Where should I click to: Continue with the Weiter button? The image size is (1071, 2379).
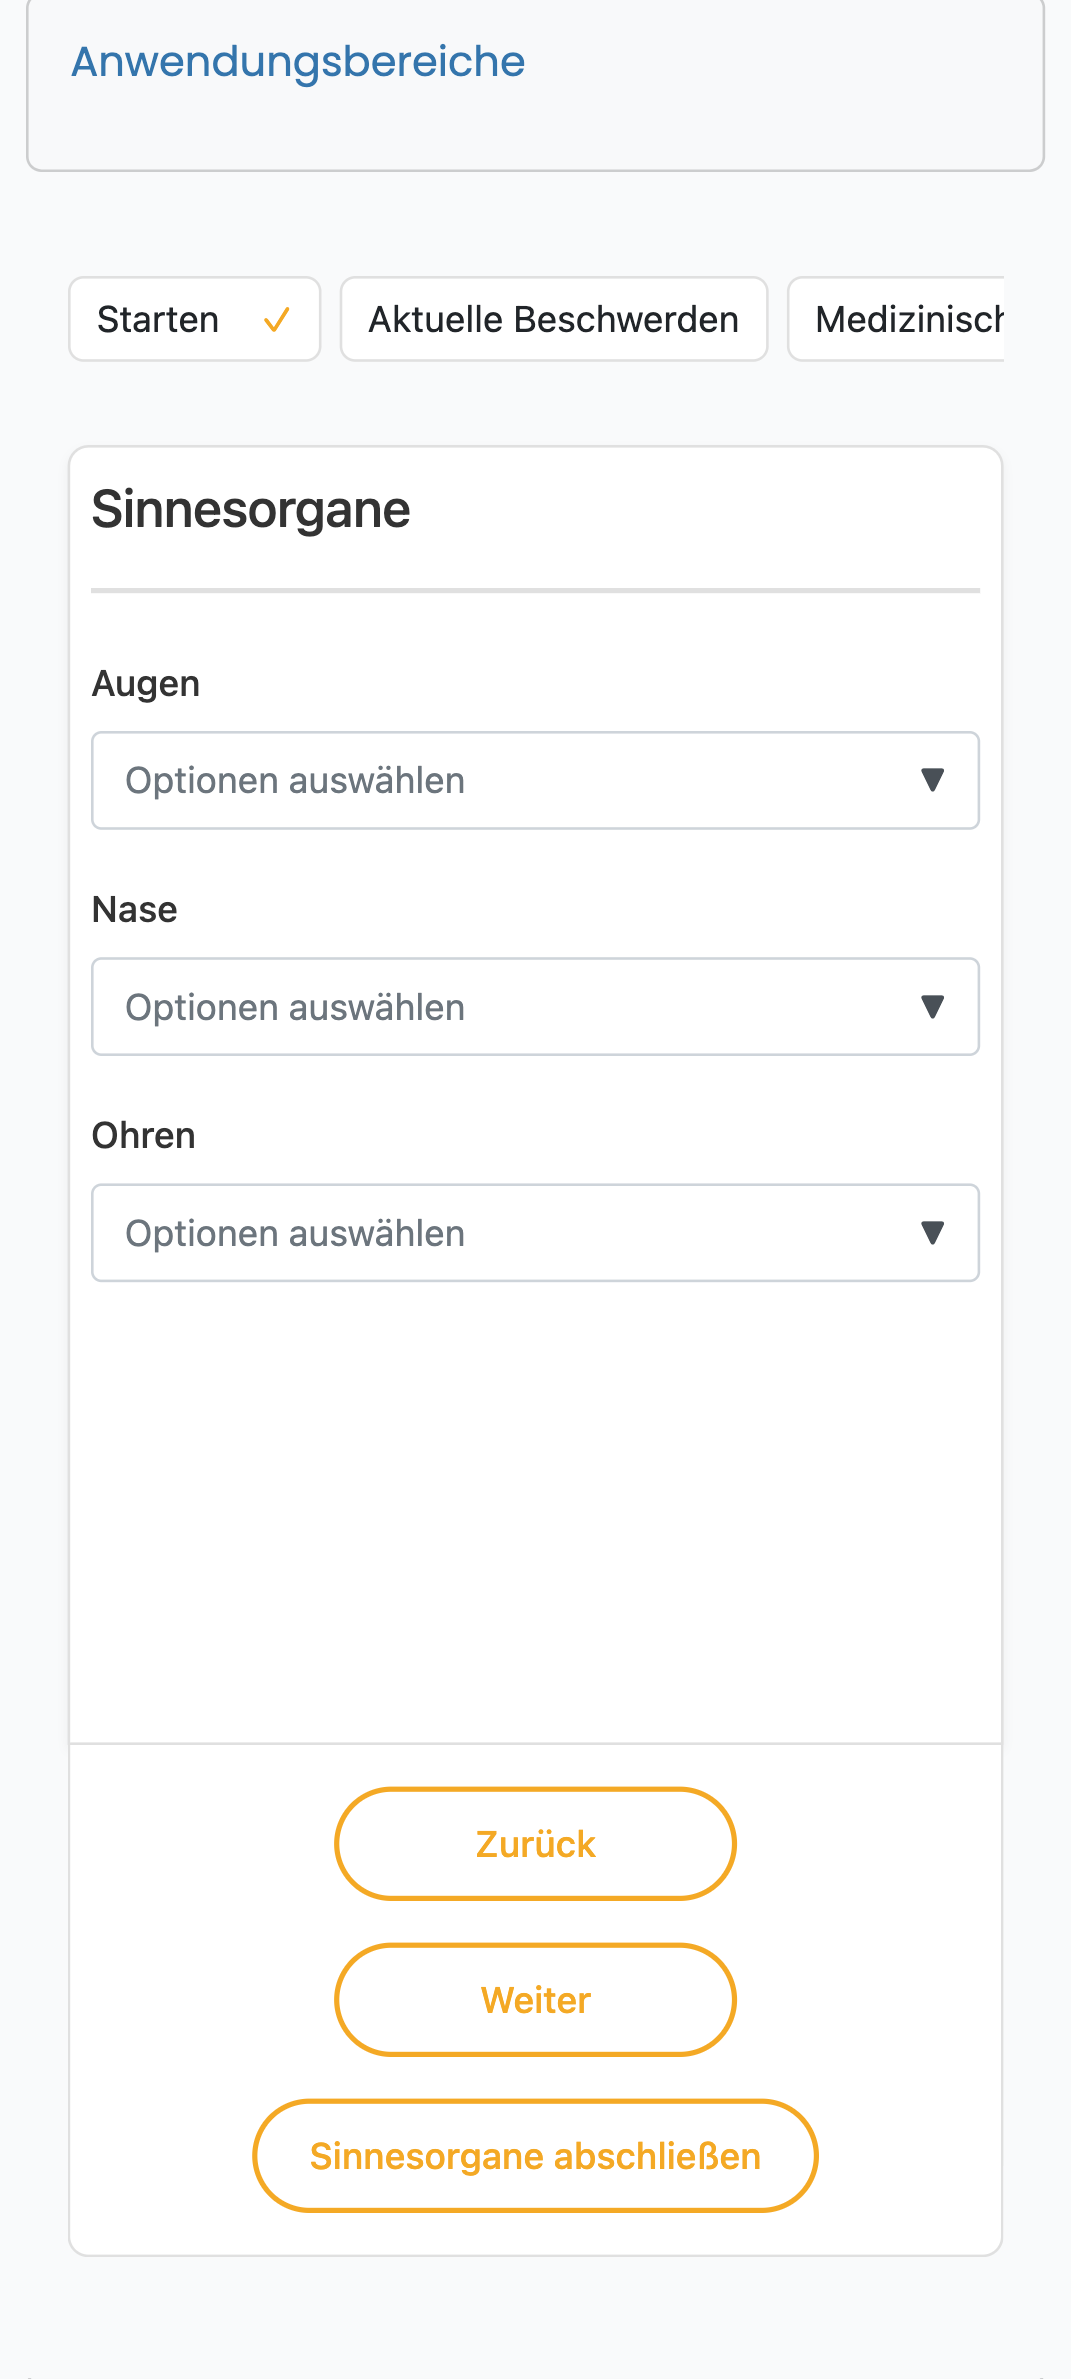(x=535, y=2000)
